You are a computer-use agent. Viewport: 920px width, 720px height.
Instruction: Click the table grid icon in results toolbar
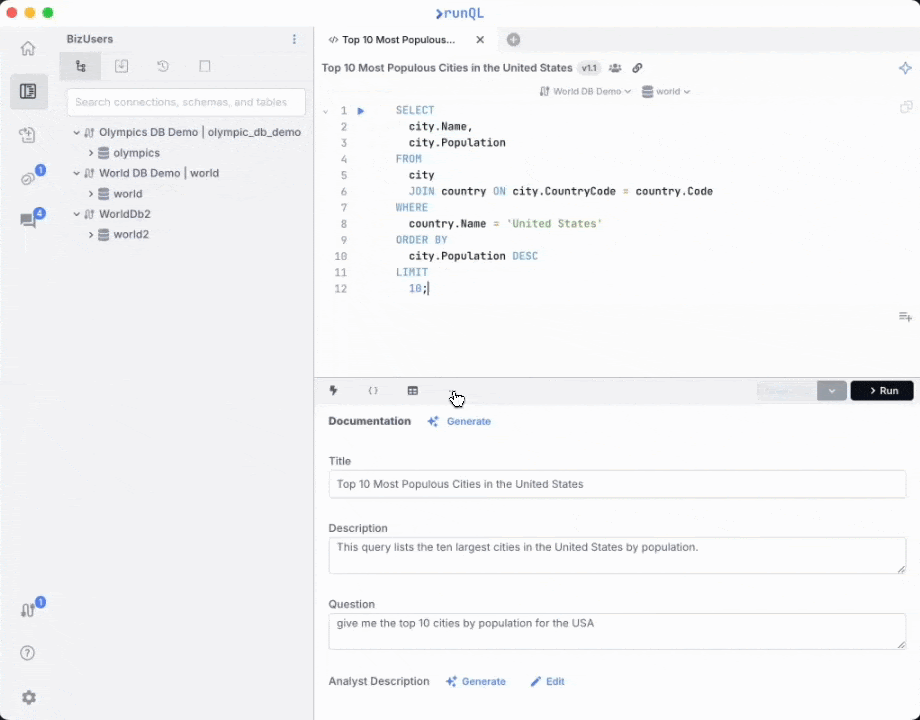tap(412, 391)
